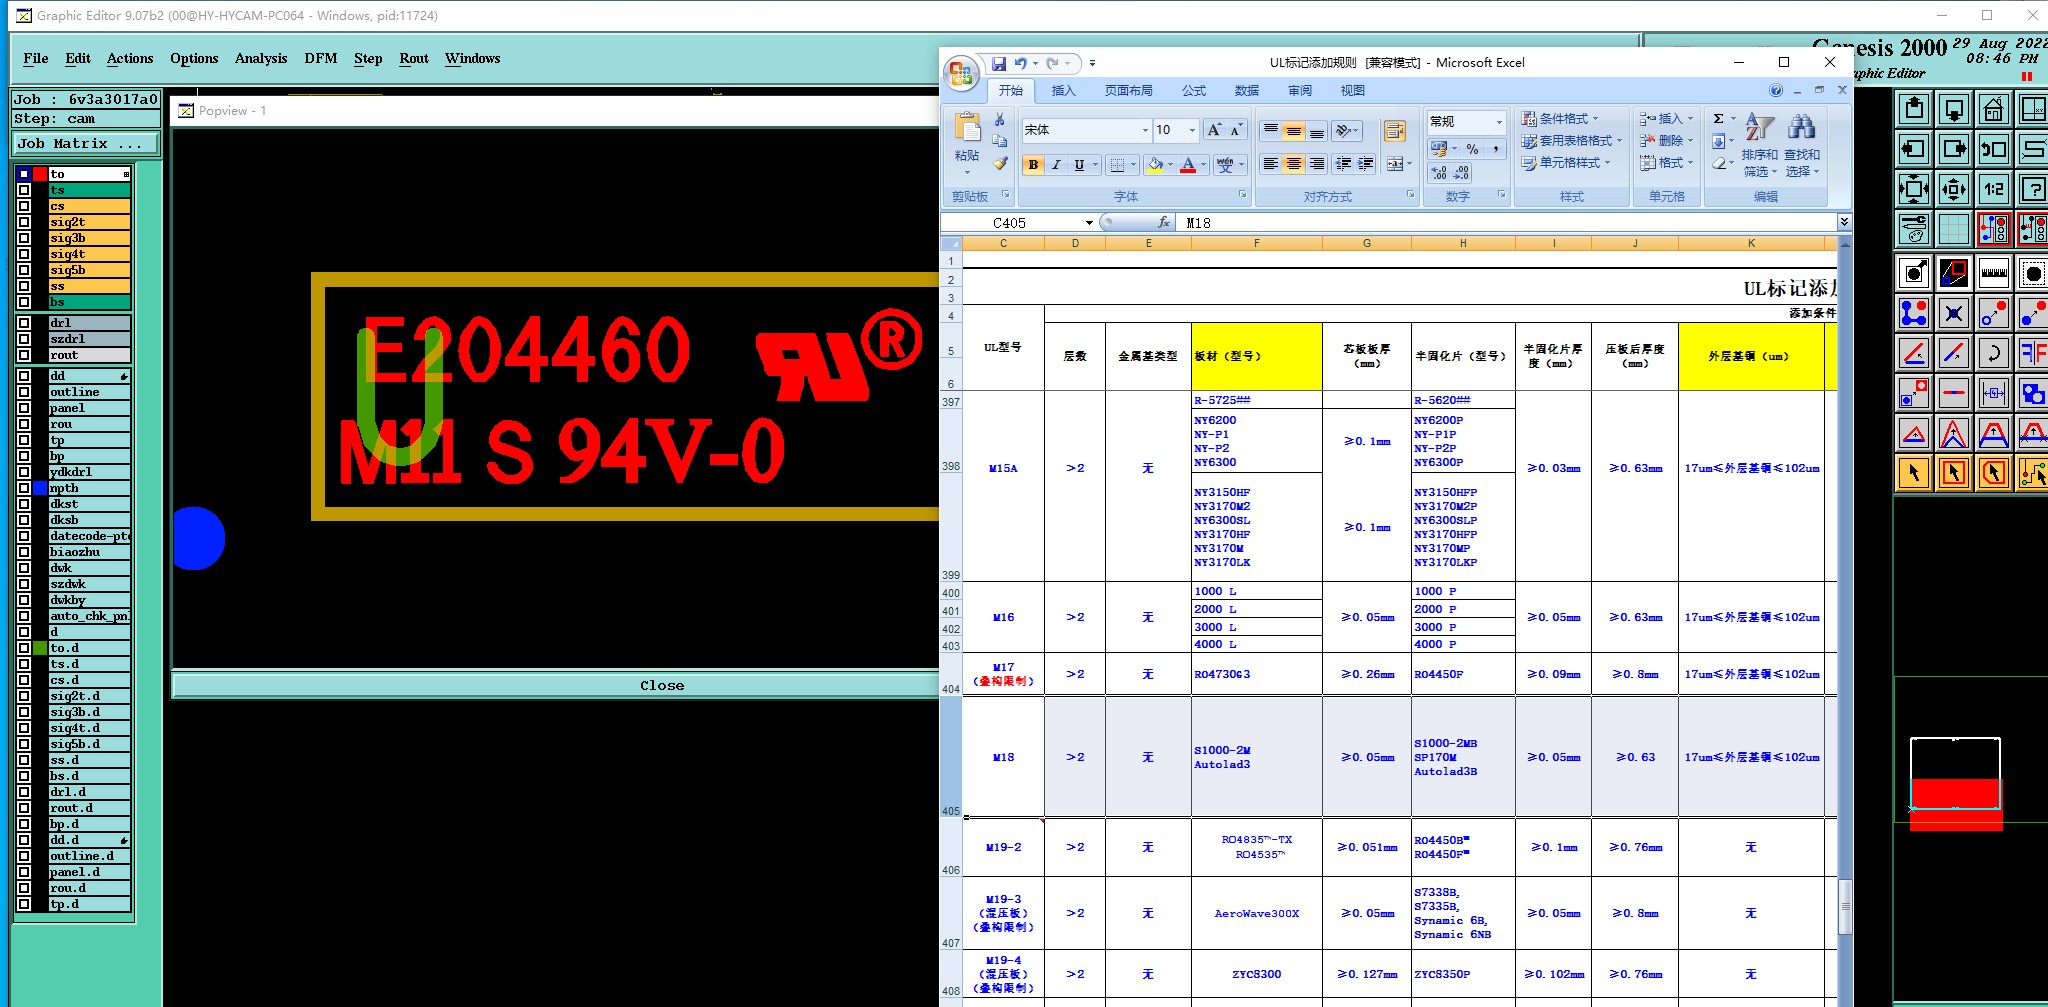This screenshot has height=1007, width=2048.
Task: Click the Excel Office button
Action: (x=960, y=72)
